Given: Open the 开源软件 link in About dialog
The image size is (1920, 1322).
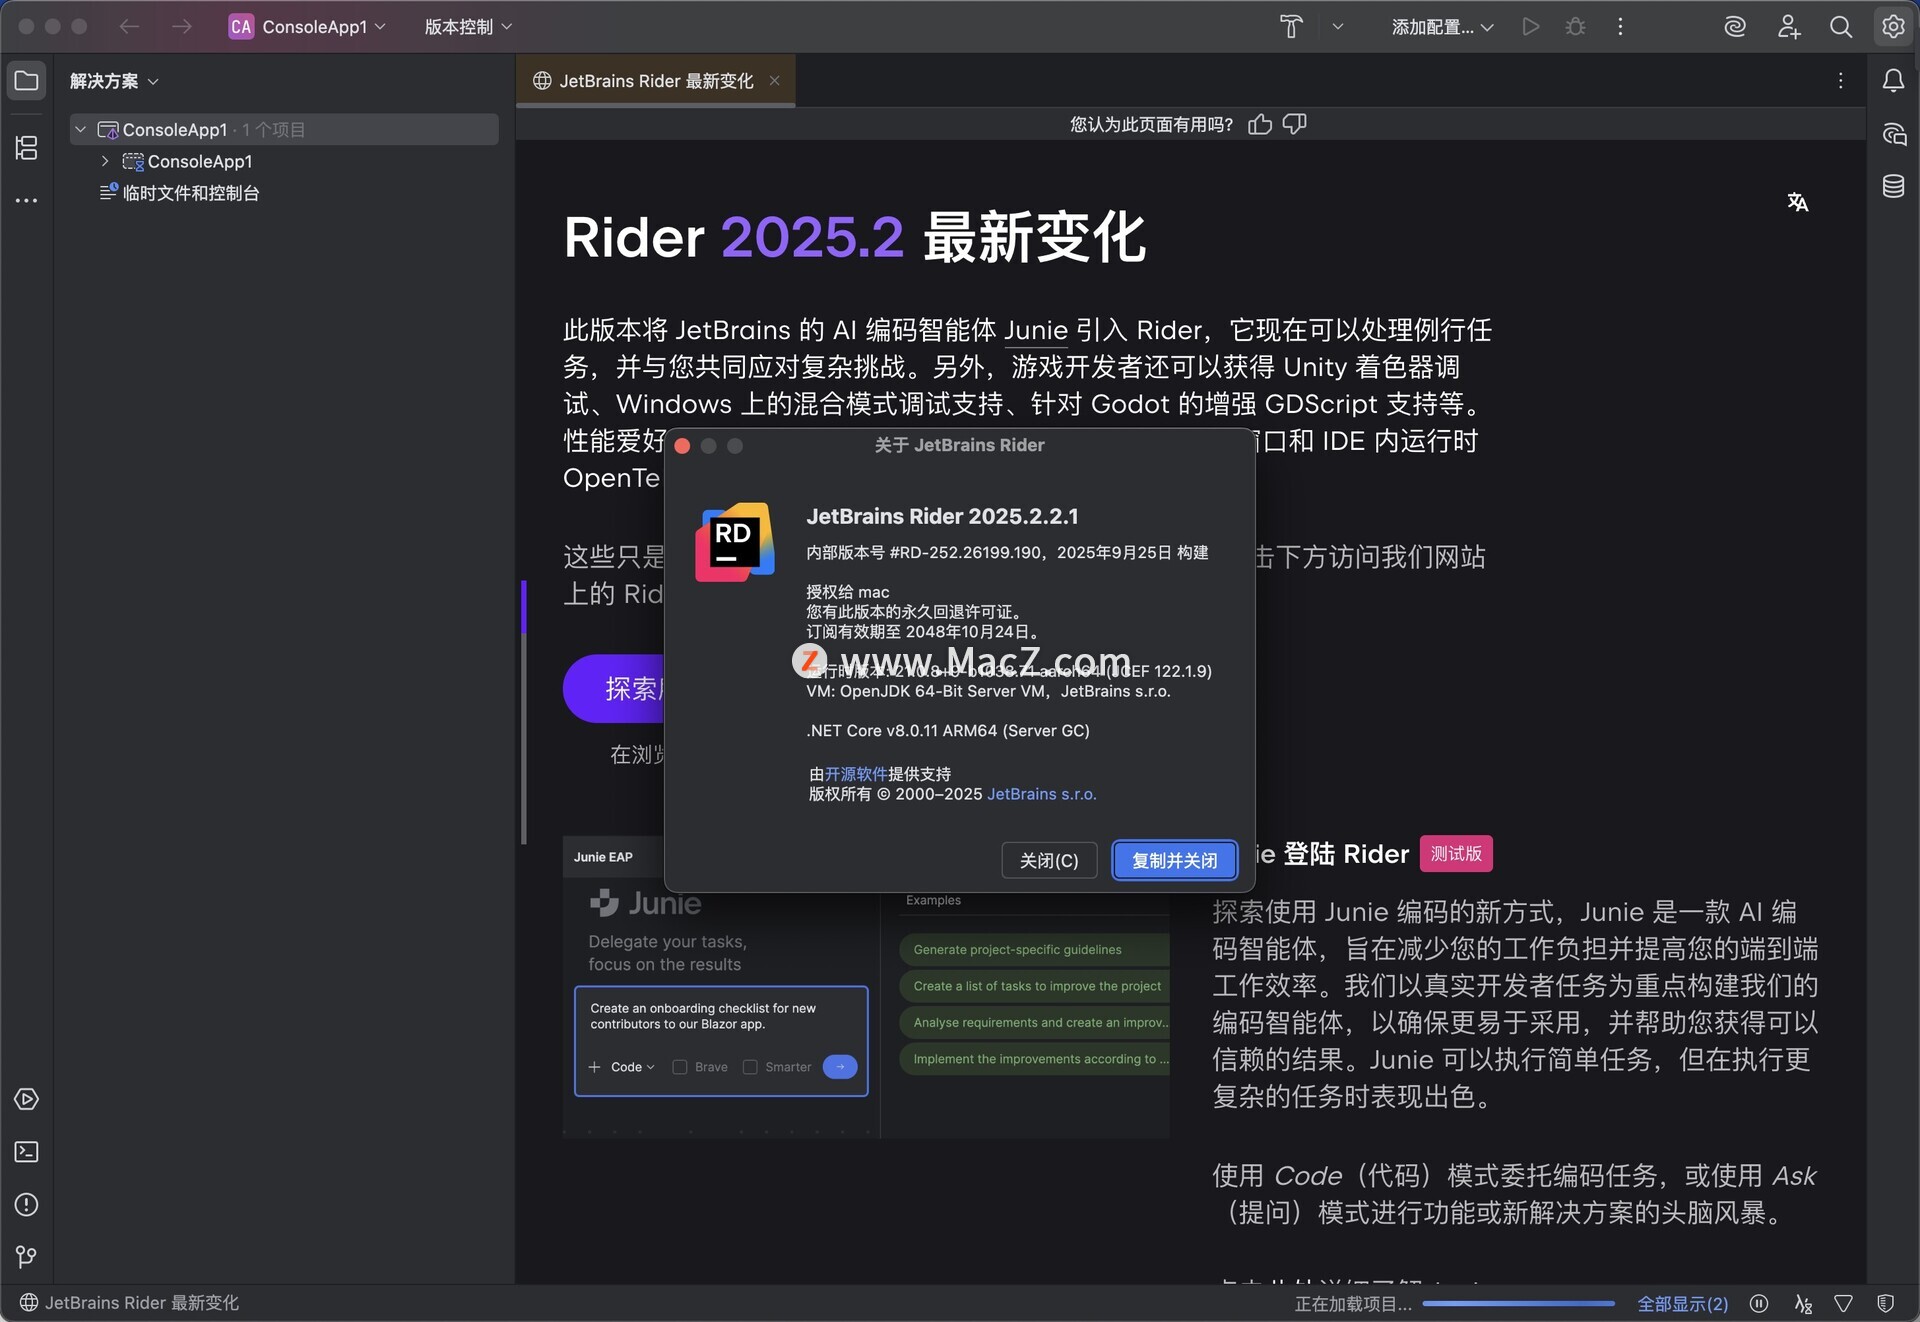Looking at the screenshot, I should click(856, 774).
